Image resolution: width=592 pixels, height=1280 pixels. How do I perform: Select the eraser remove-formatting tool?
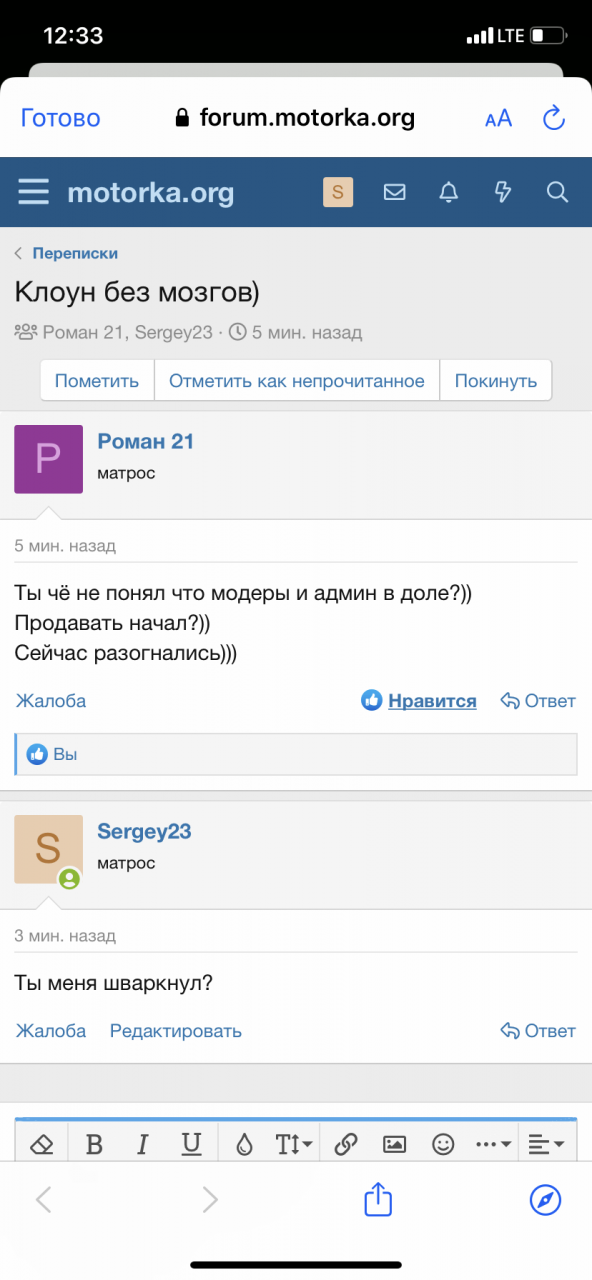(x=43, y=1144)
